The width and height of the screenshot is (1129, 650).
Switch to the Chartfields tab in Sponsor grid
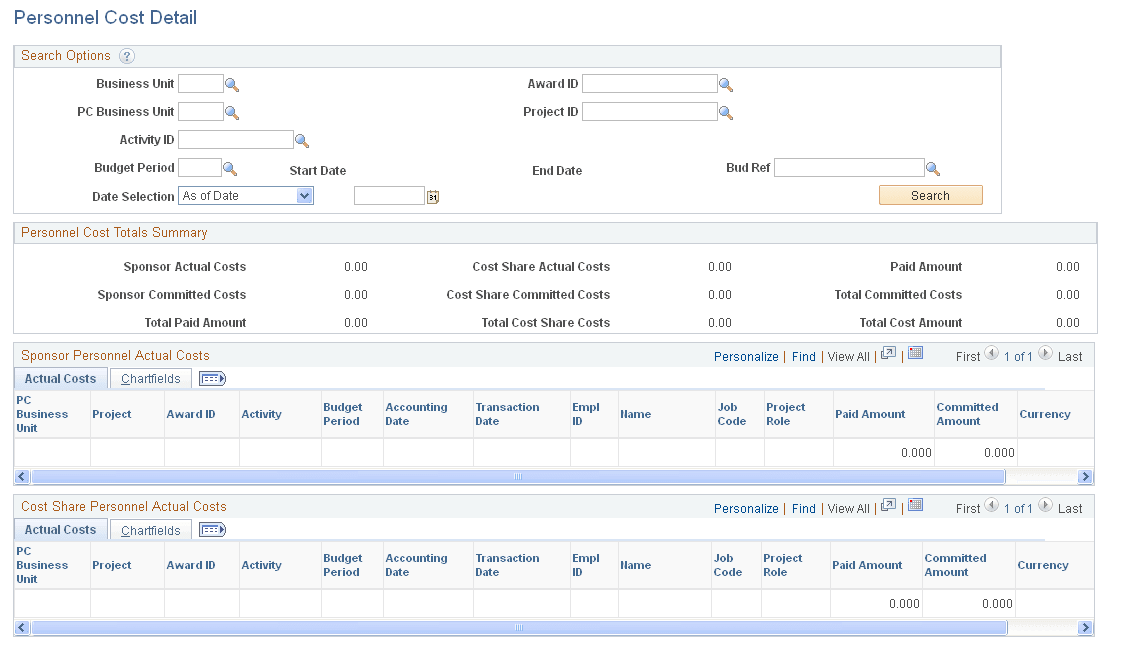[x=150, y=378]
